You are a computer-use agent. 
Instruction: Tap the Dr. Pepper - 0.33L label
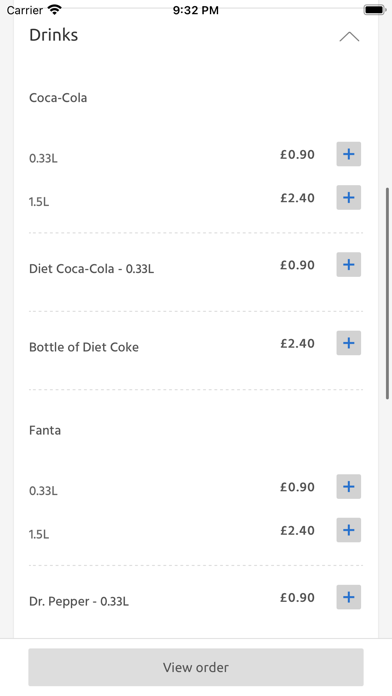79,601
